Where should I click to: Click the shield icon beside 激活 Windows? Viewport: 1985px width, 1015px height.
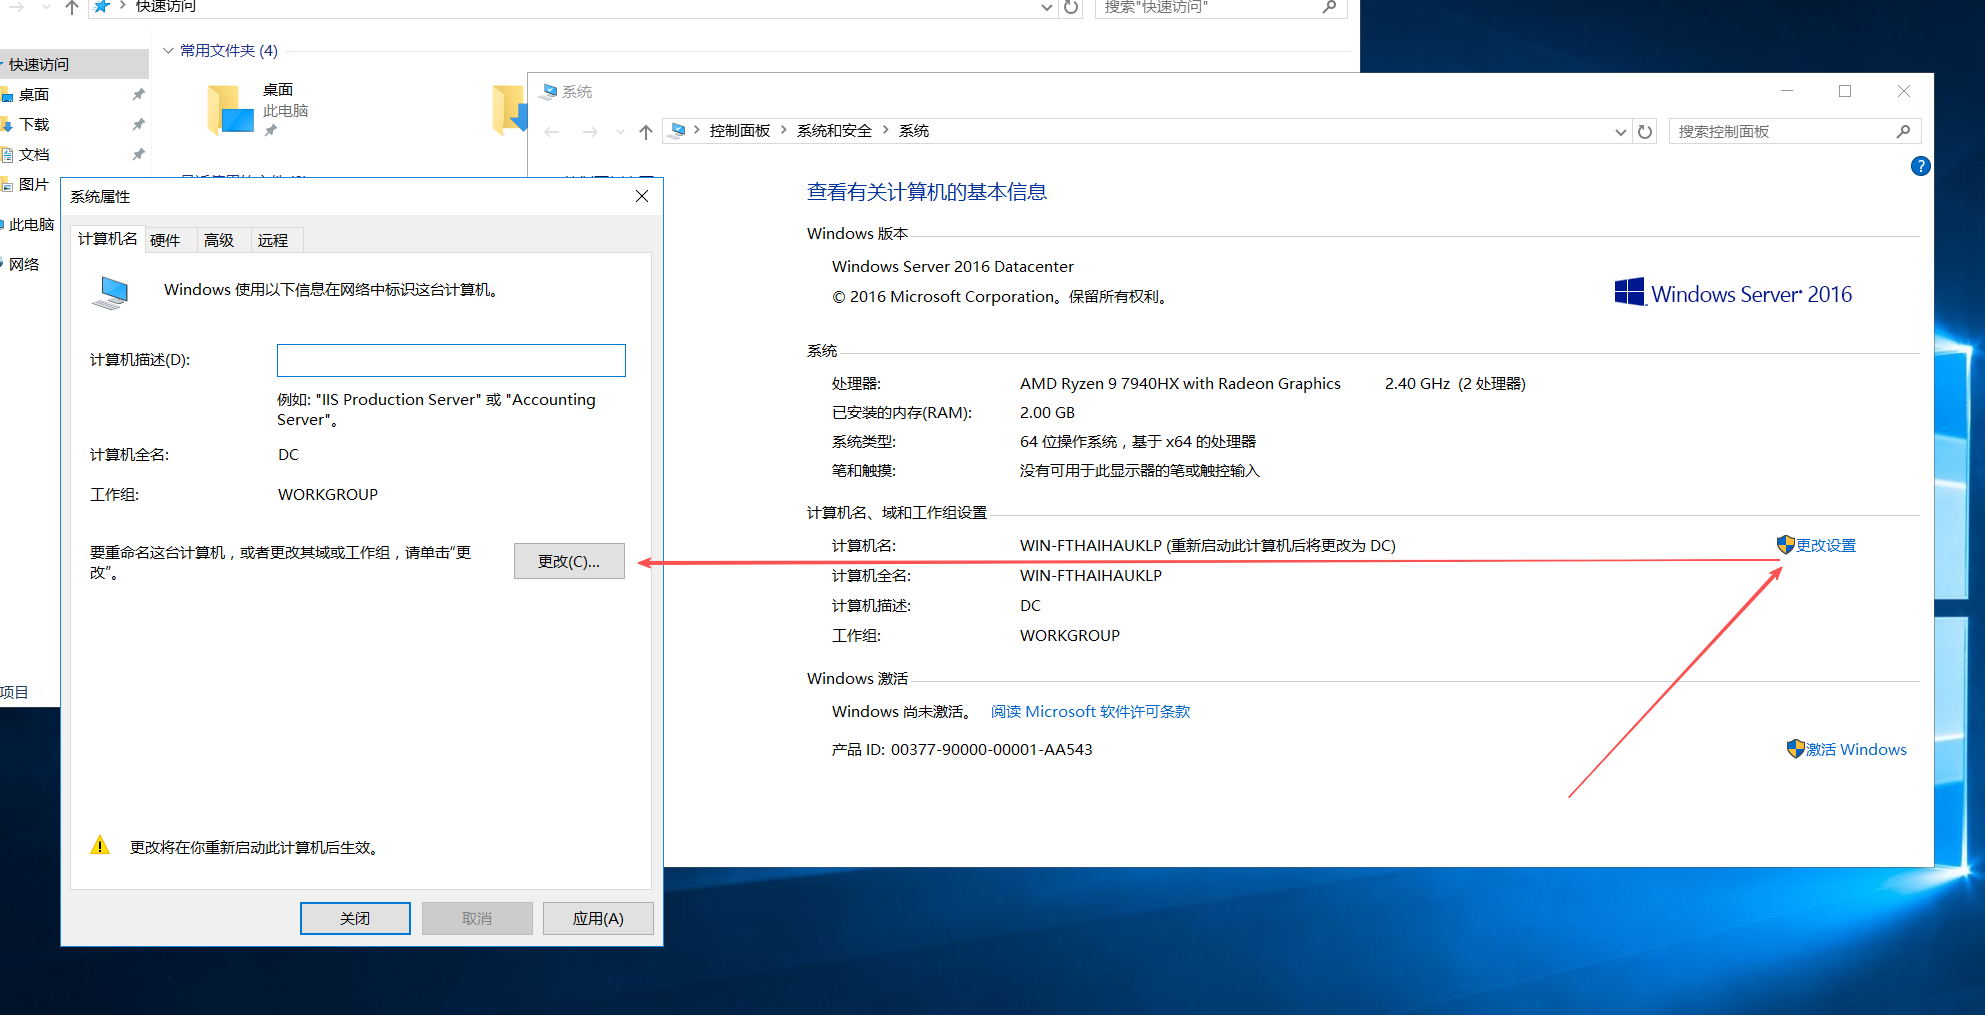coord(1796,749)
